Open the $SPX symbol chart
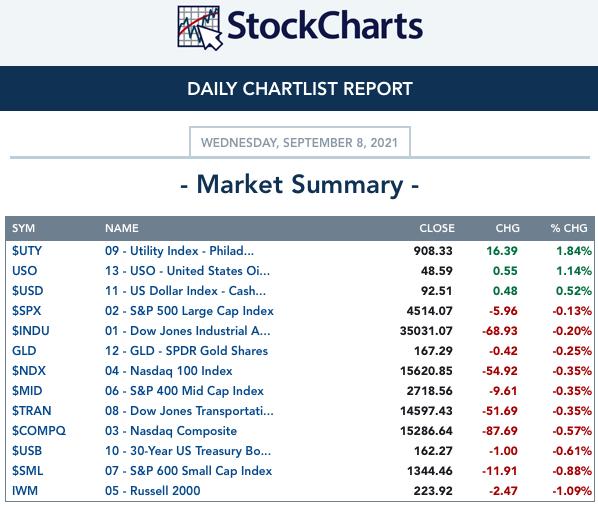Screen dimensions: 598x506 click(26, 311)
